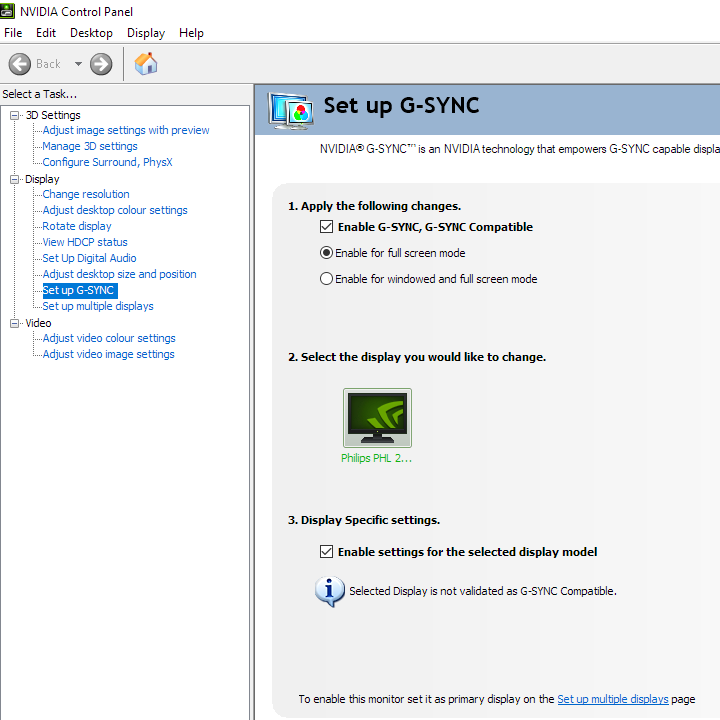The width and height of the screenshot is (720, 720).
Task: Open the Display menu
Action: [146, 33]
